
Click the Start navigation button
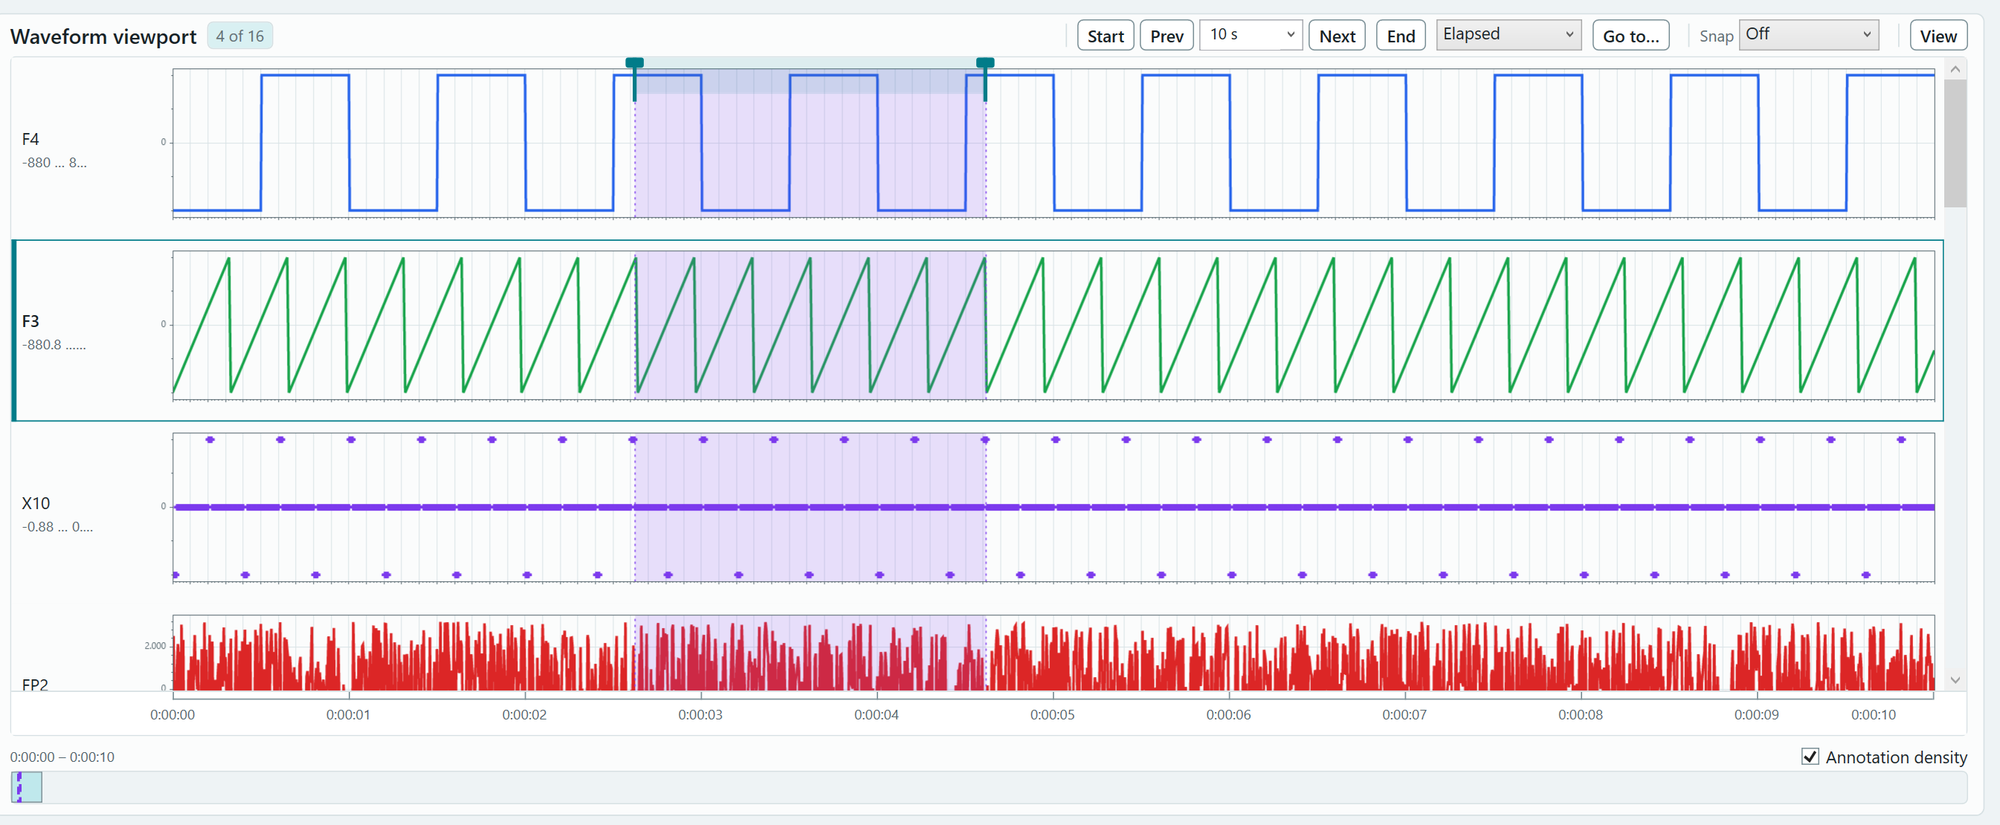tap(1105, 36)
